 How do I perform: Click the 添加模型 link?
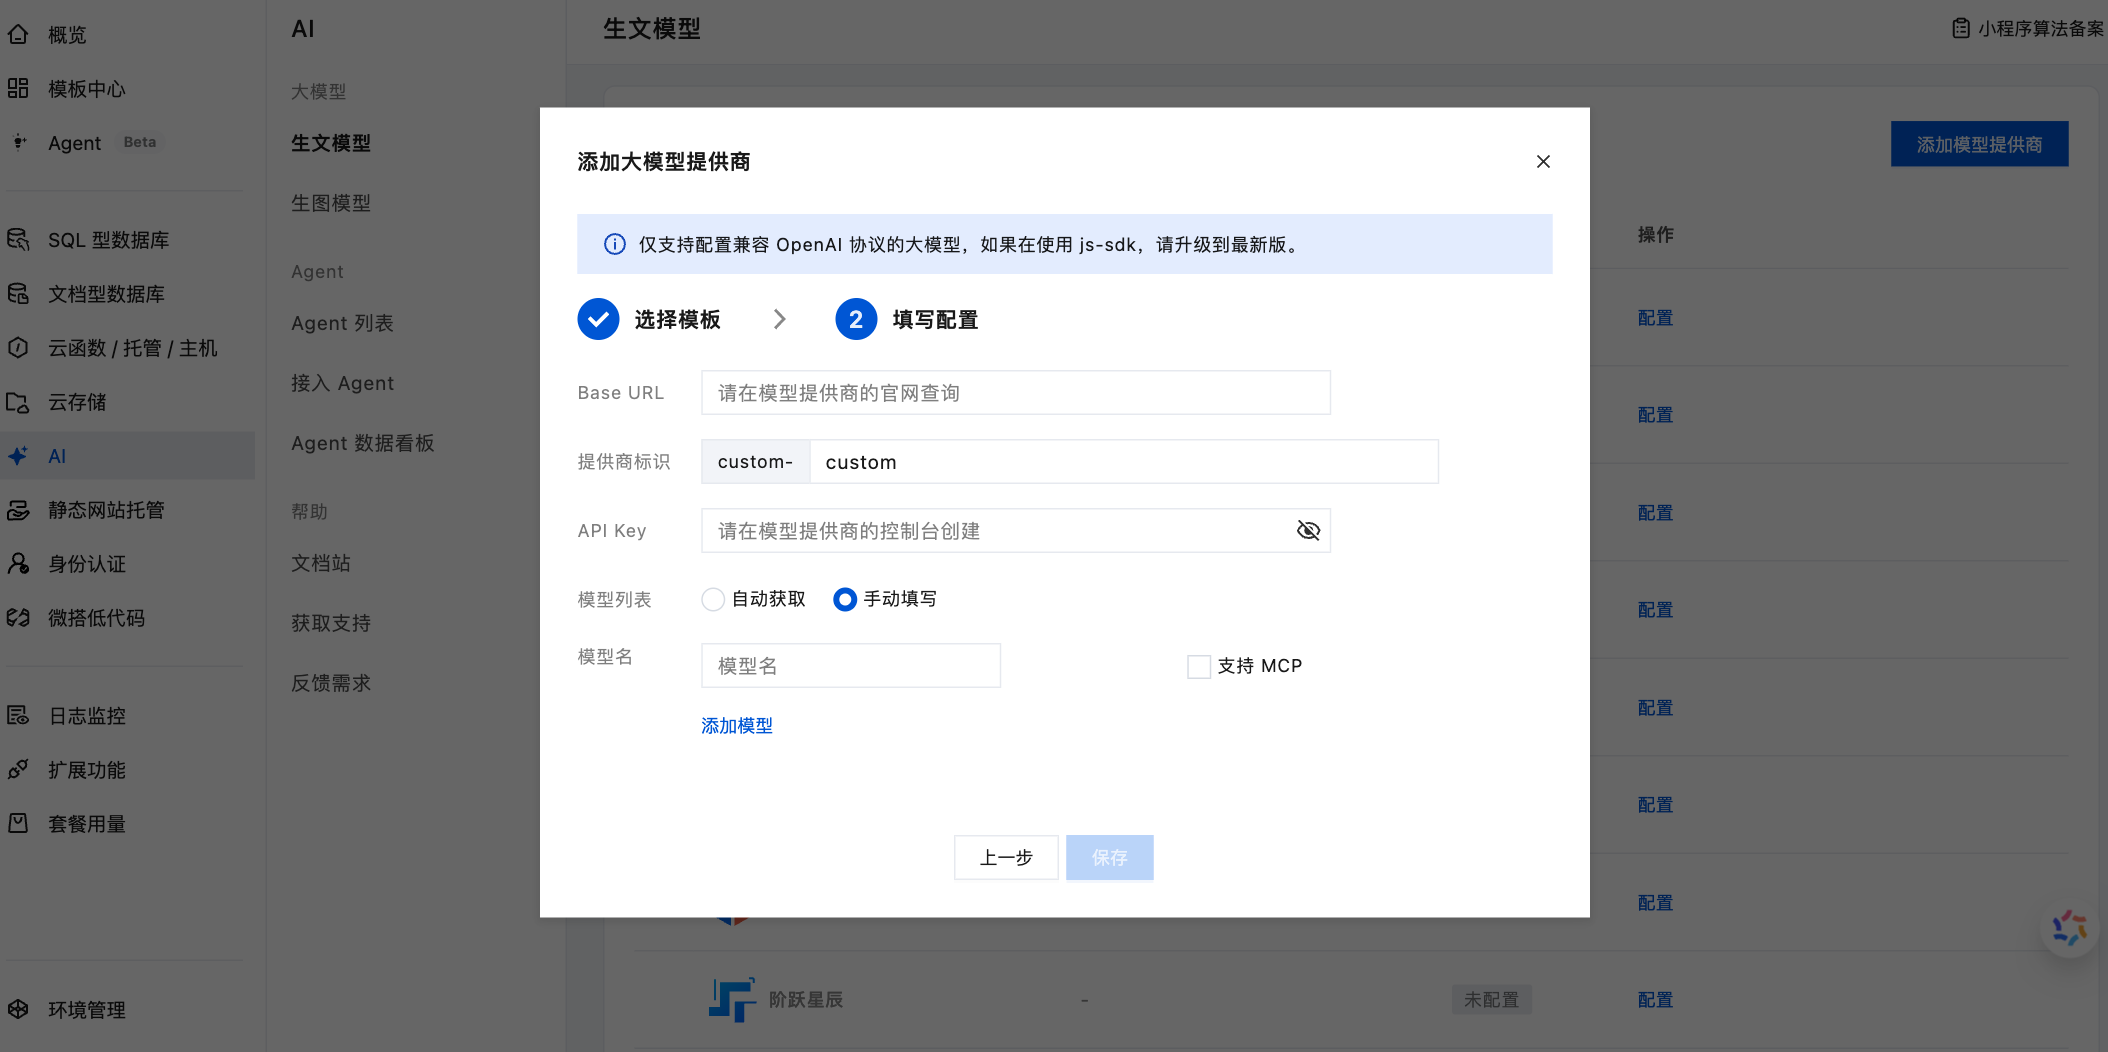click(737, 726)
